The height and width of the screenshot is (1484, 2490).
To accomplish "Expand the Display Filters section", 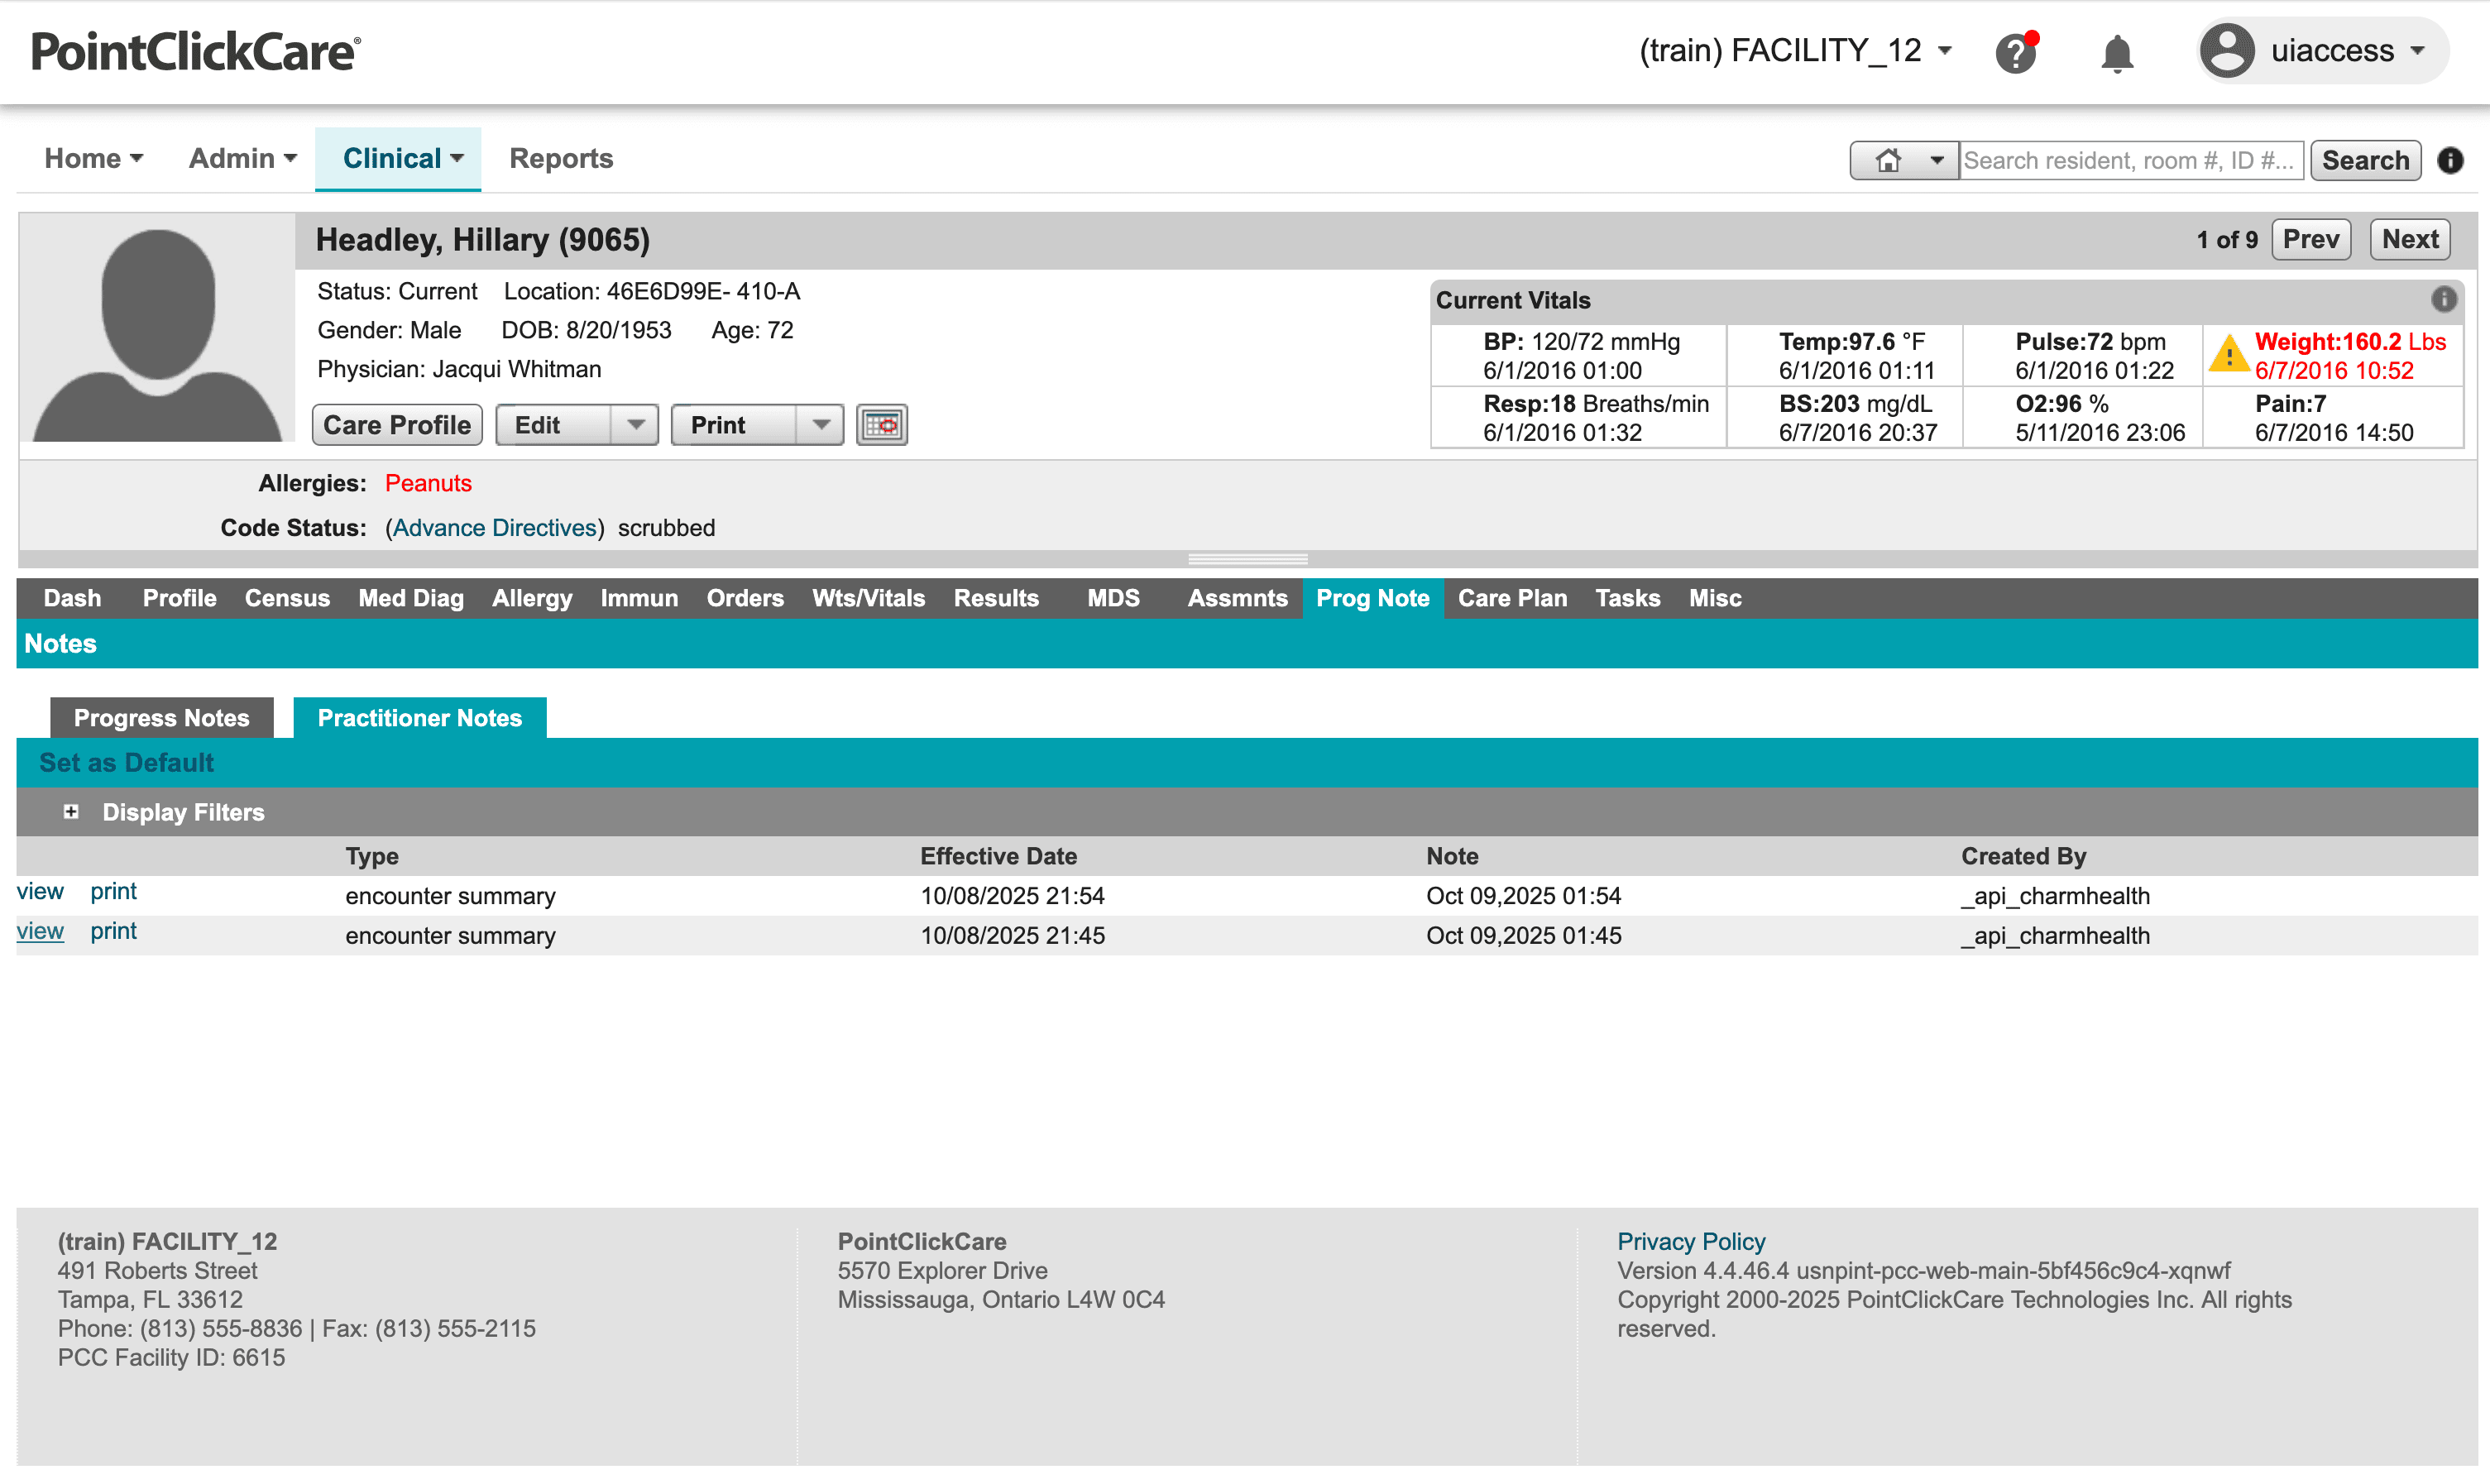I will [x=71, y=812].
